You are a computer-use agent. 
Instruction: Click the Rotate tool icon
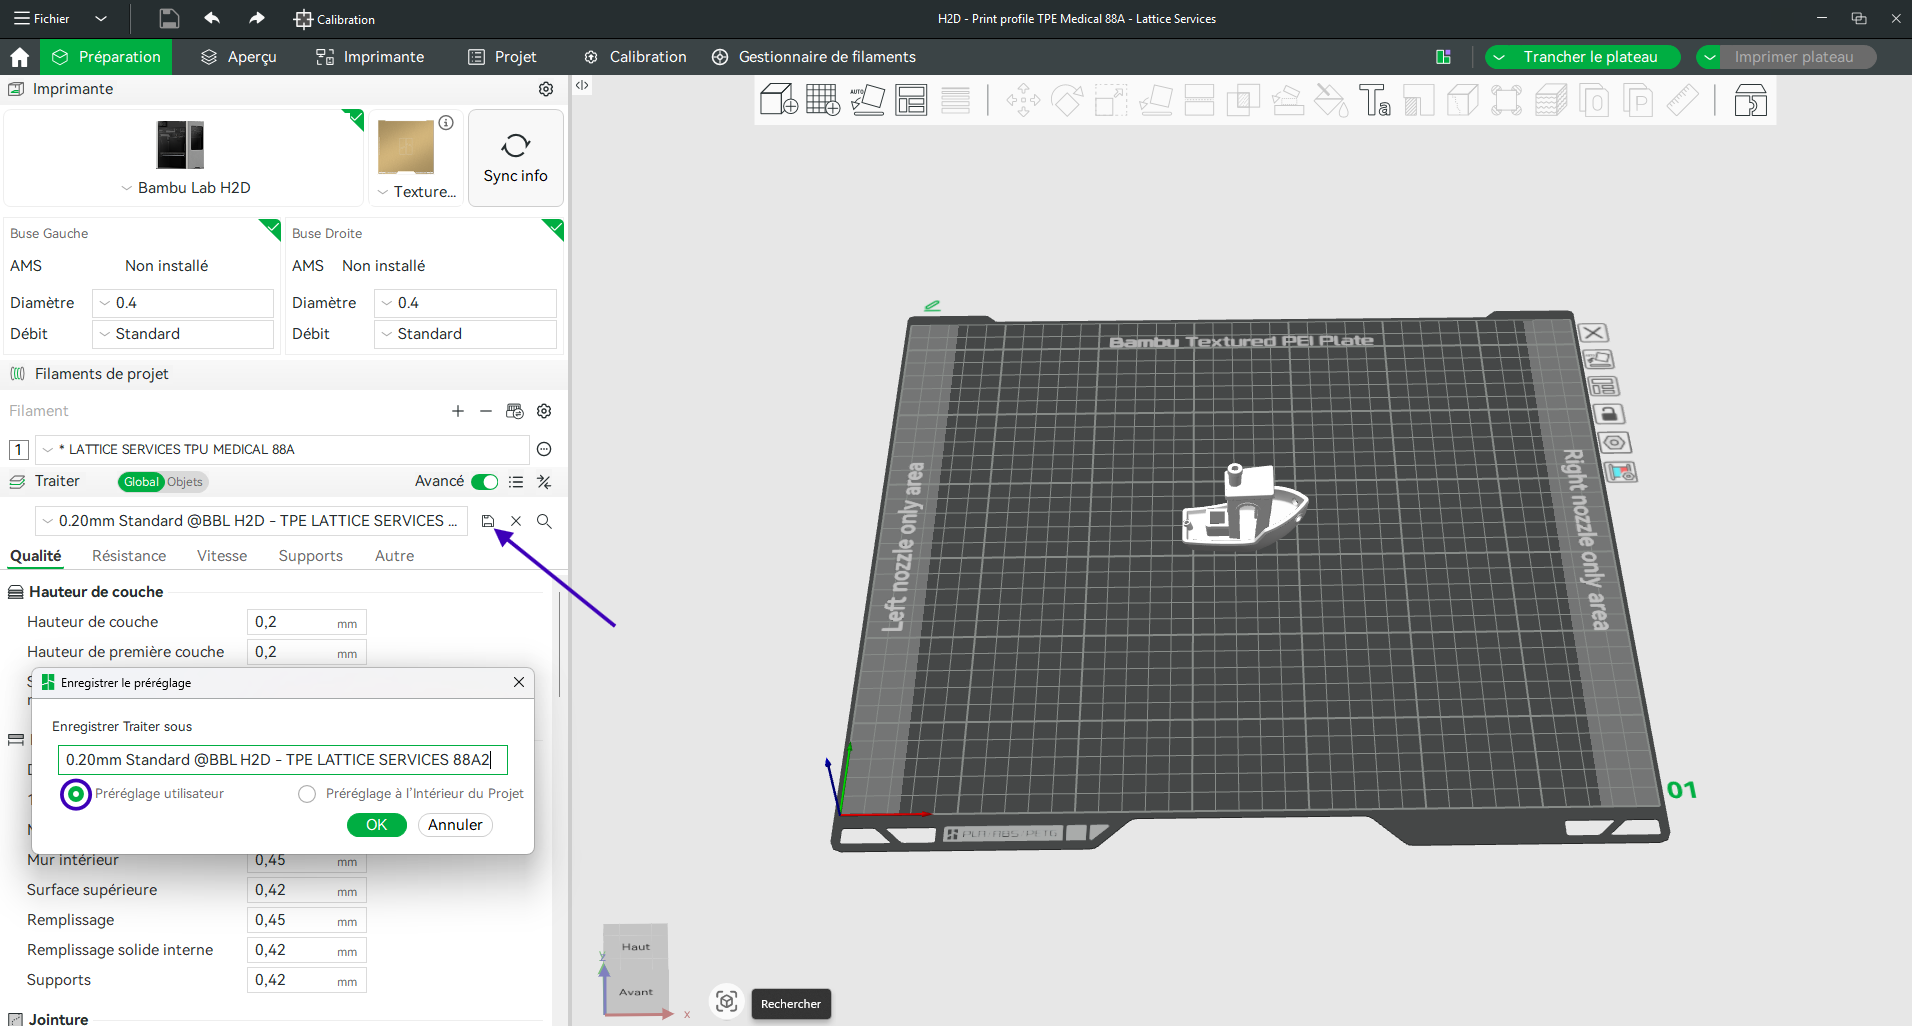pos(1067,100)
